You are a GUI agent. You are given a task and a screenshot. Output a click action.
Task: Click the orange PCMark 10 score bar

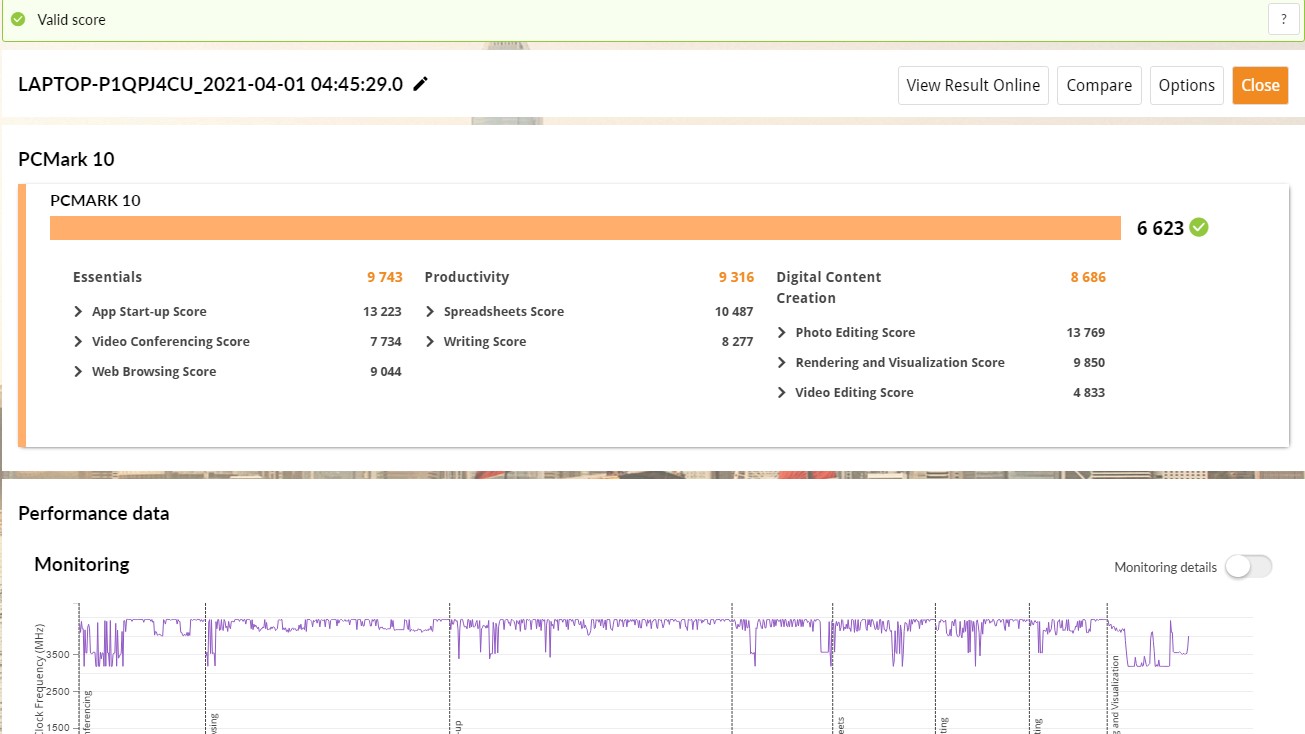click(x=585, y=228)
